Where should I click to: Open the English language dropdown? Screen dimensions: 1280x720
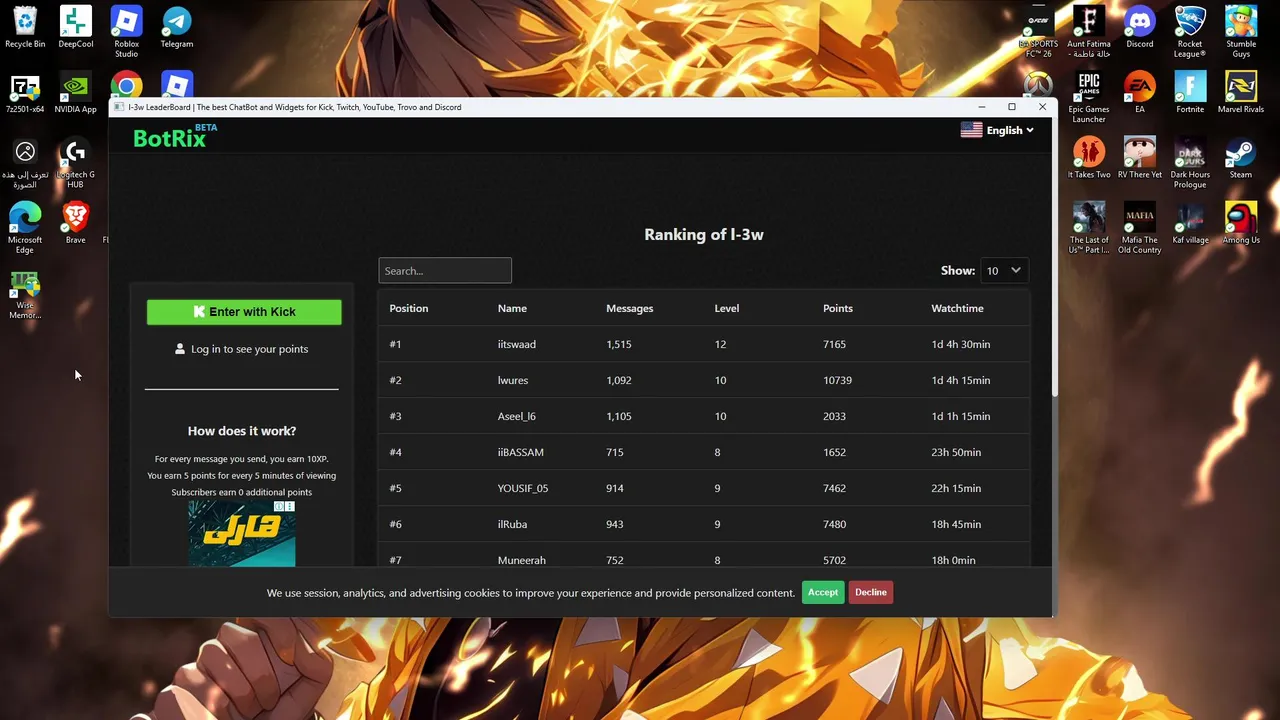coord(997,130)
